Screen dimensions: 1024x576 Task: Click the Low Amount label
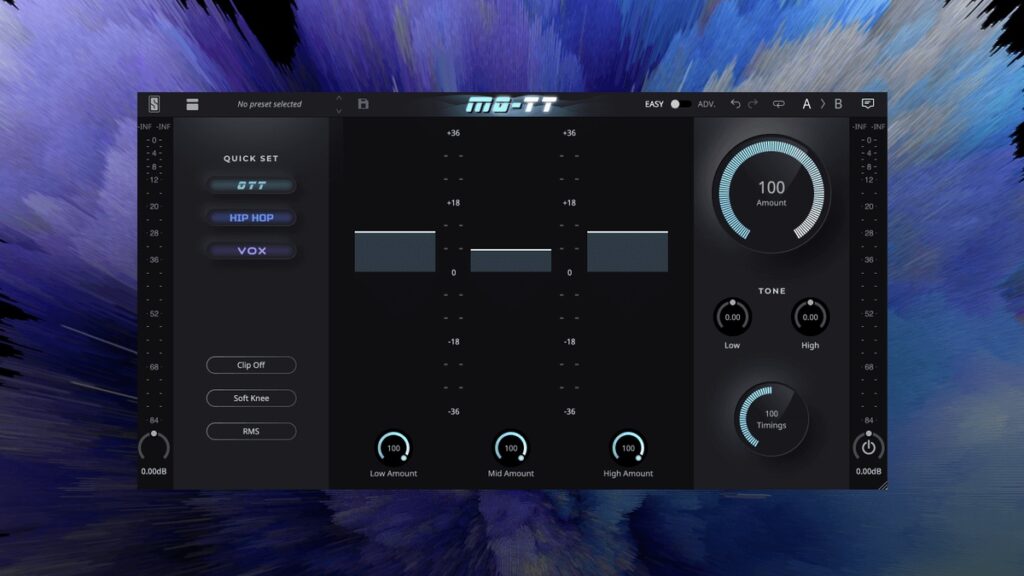(x=393, y=473)
